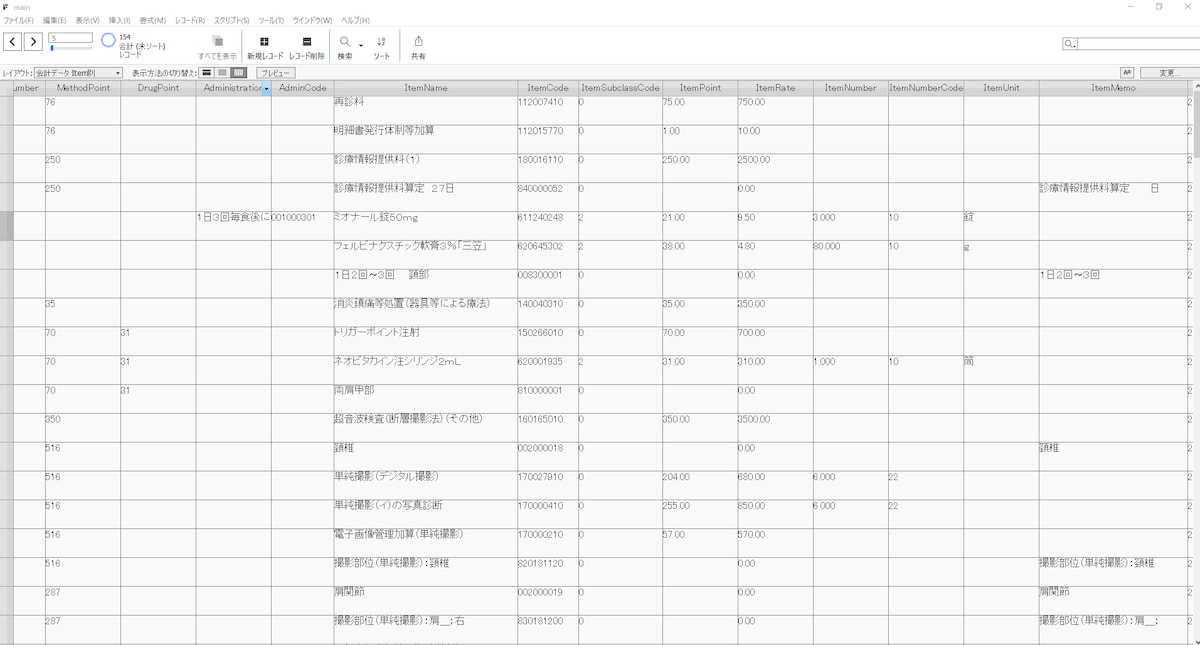Image resolution: width=1200 pixels, height=645 pixels.
Task: Go to the previous record arrow
Action: tap(12, 41)
